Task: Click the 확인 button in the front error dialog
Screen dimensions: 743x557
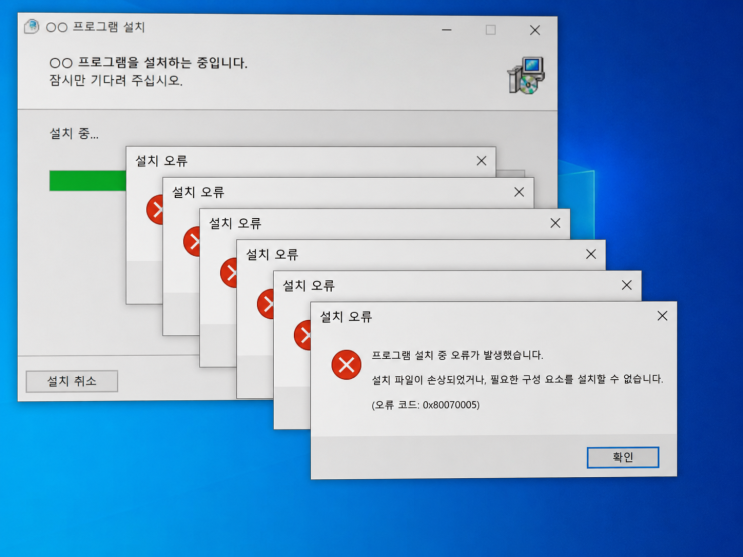Action: pos(623,457)
